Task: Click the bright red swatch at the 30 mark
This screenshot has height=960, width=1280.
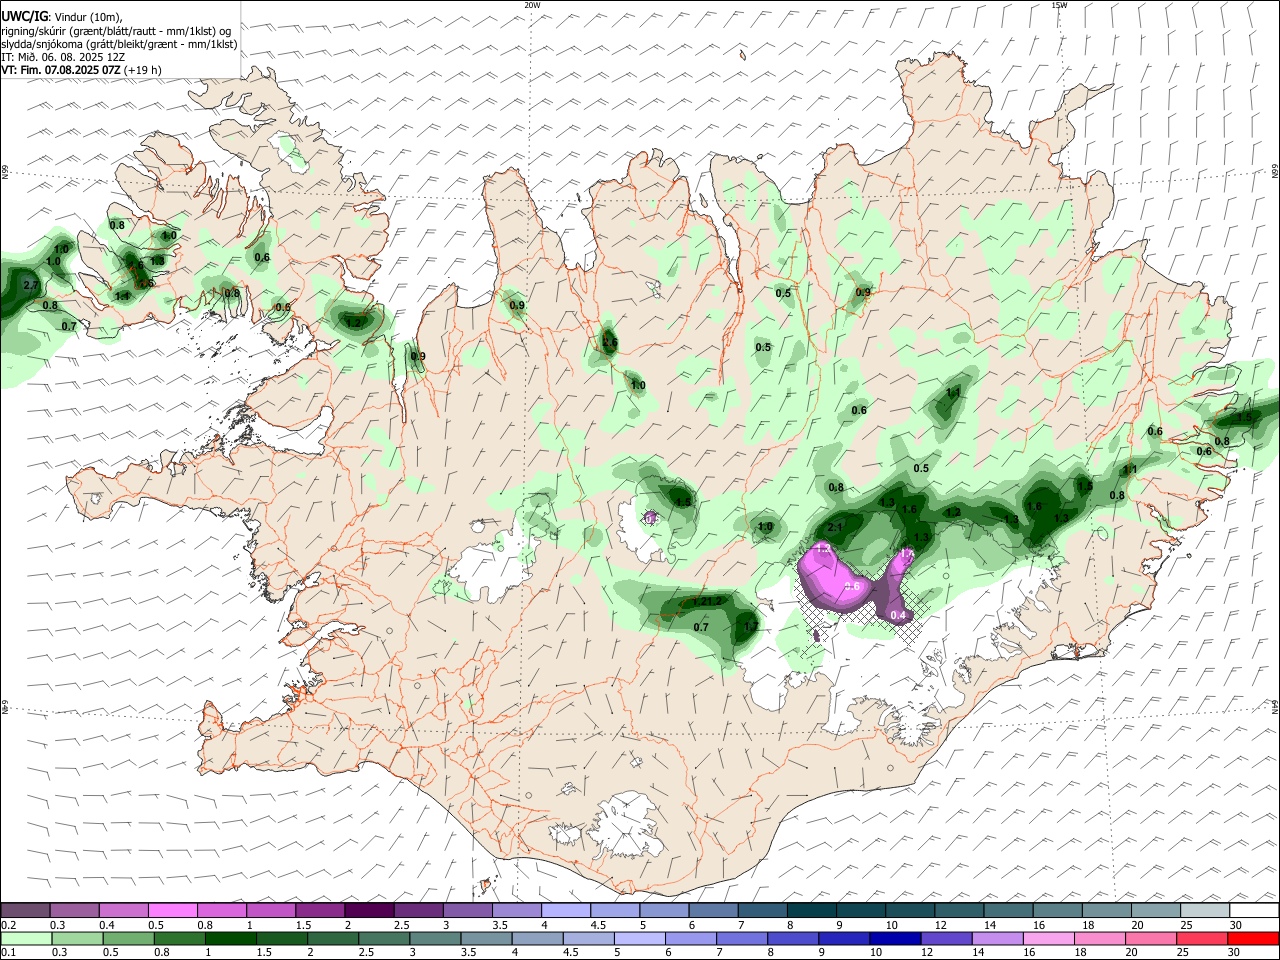Action: tap(1253, 939)
